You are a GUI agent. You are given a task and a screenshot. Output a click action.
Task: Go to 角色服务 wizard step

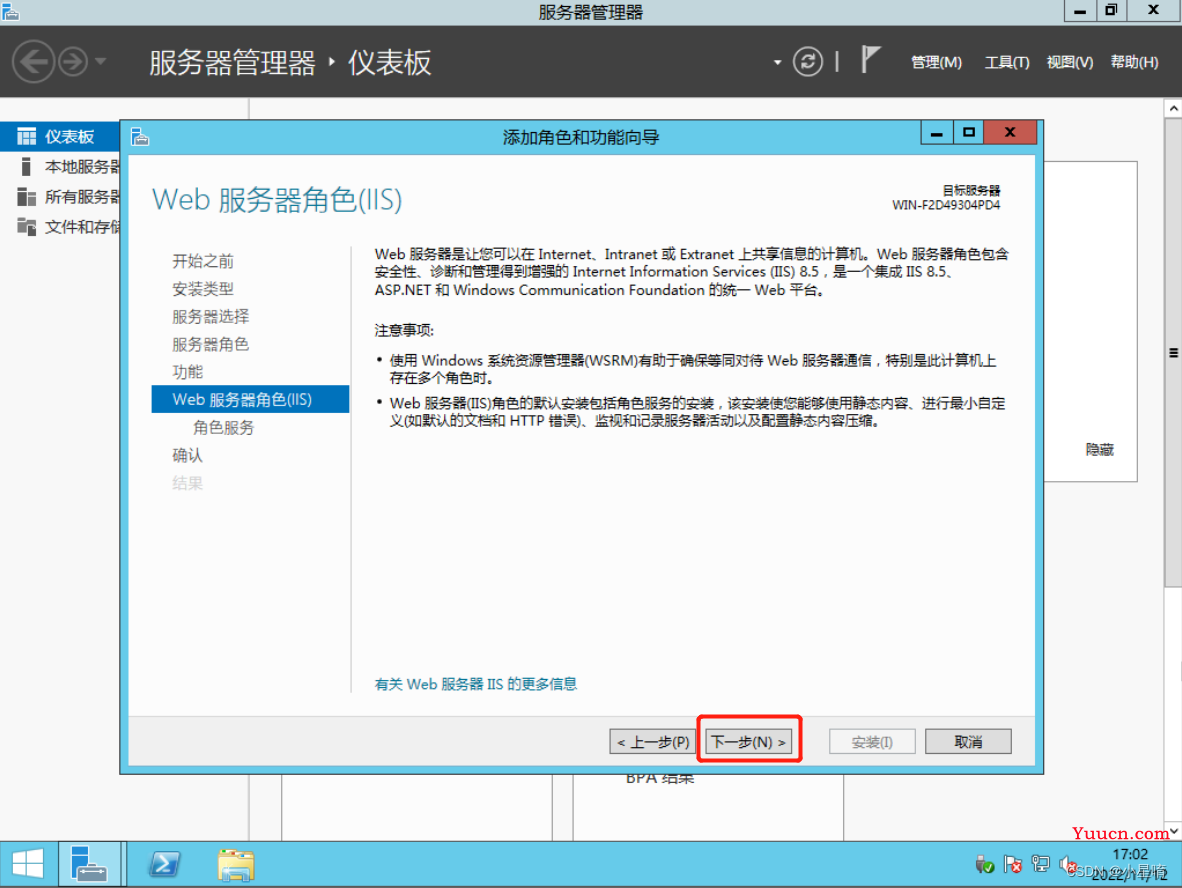click(224, 428)
